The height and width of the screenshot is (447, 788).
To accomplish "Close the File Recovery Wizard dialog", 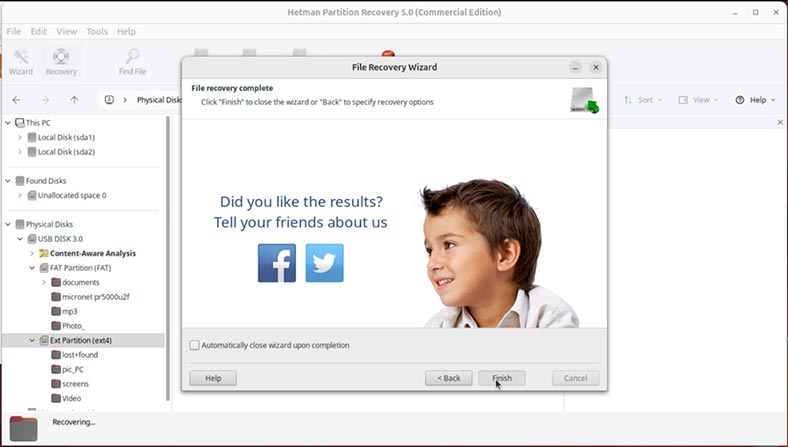I will [x=596, y=67].
